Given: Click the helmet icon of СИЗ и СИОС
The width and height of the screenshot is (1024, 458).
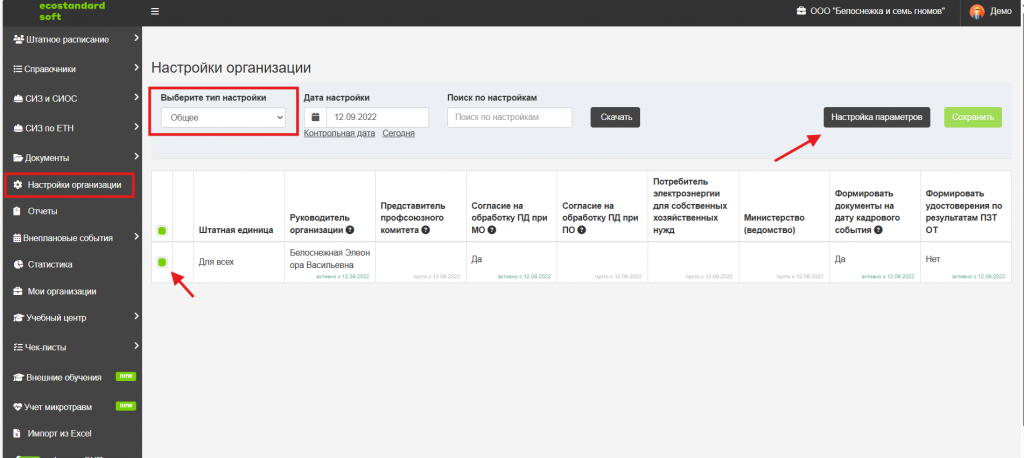Looking at the screenshot, I should pos(19,99).
